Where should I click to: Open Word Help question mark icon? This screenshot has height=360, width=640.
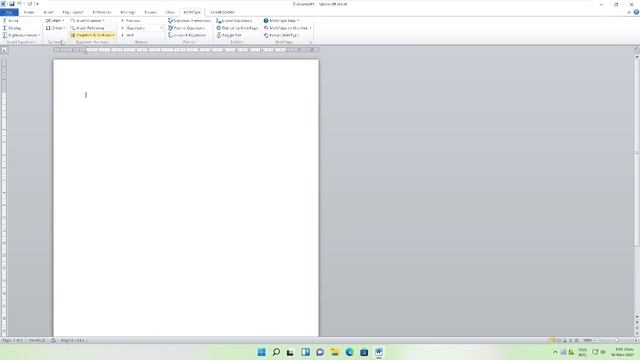pyautogui.click(x=636, y=12)
